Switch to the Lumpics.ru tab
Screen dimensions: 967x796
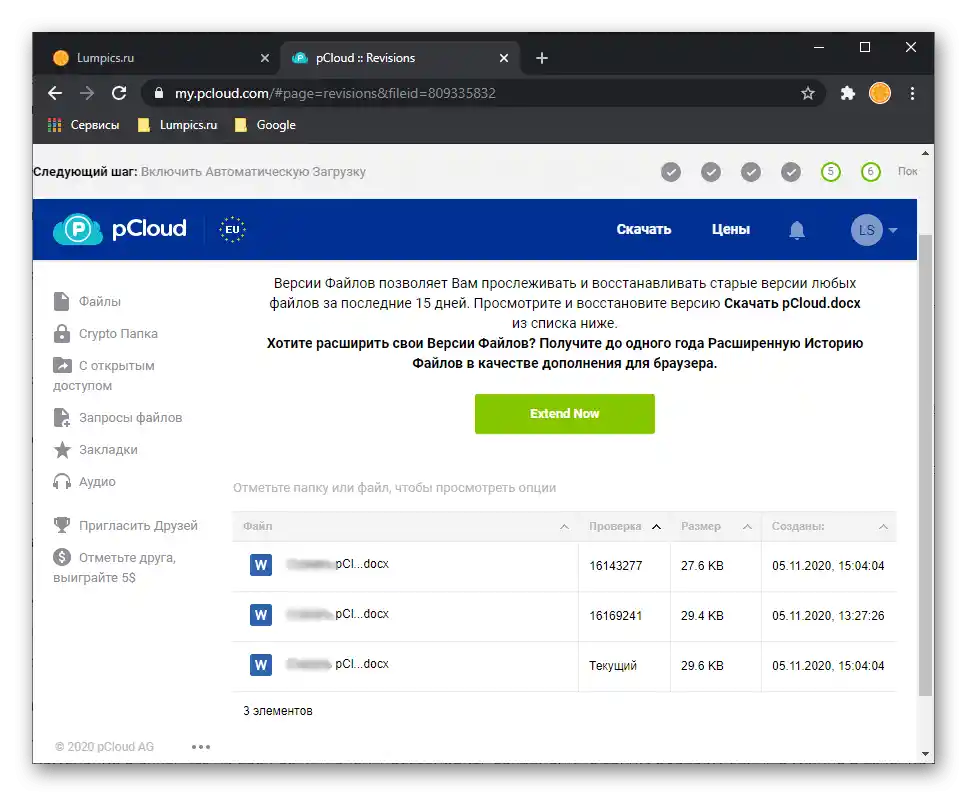(x=160, y=58)
